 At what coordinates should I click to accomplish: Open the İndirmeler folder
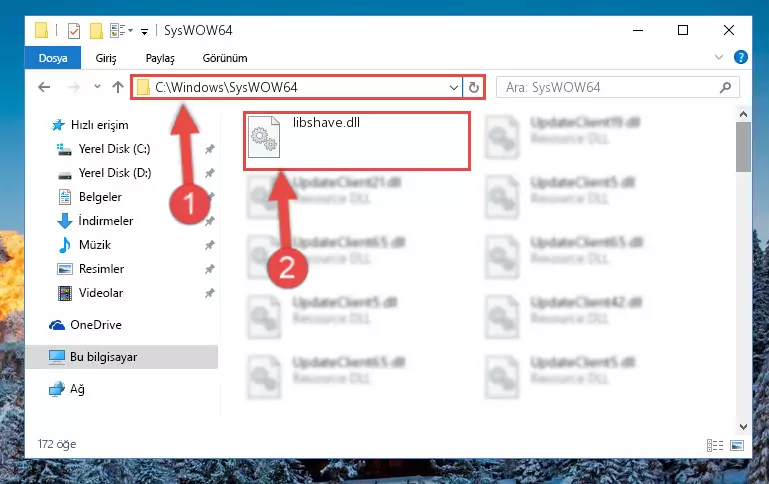(105, 221)
